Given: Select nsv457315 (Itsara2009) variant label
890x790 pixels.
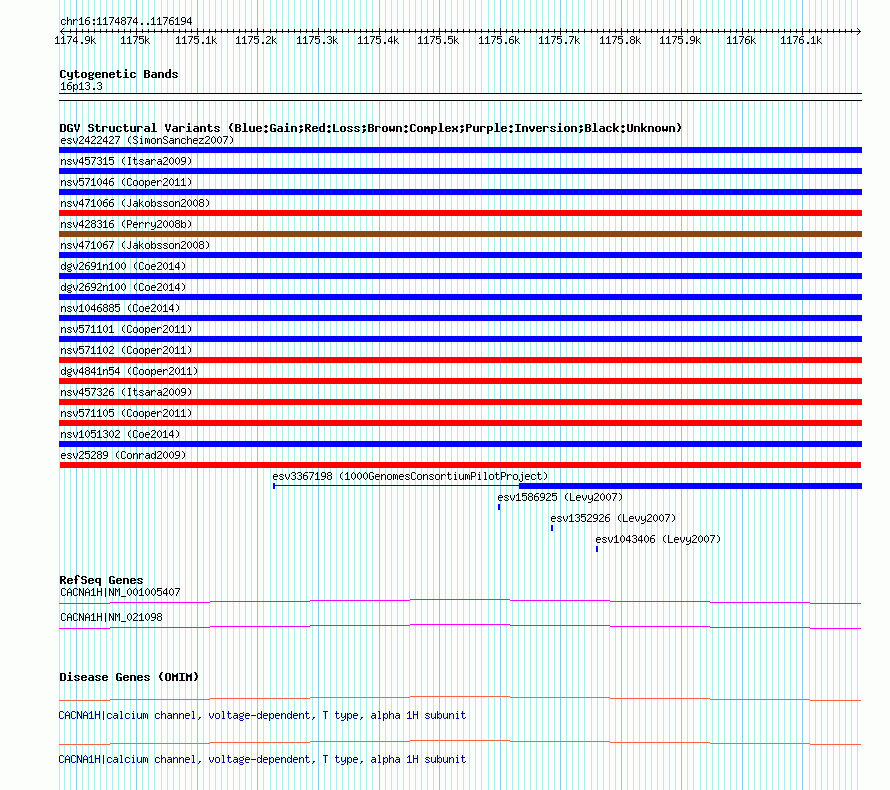Looking at the screenshot, I should (126, 161).
